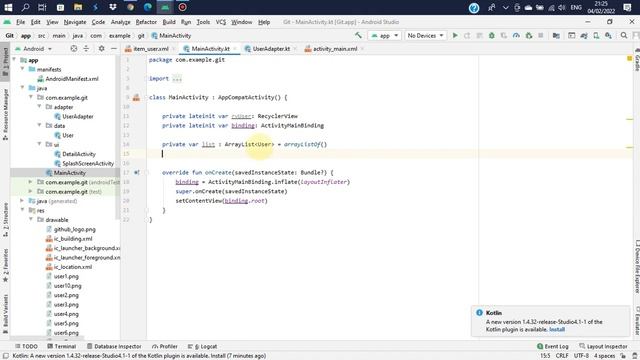Collapse the manifests folder
The height and width of the screenshot is (360, 640).
[x=22, y=69]
